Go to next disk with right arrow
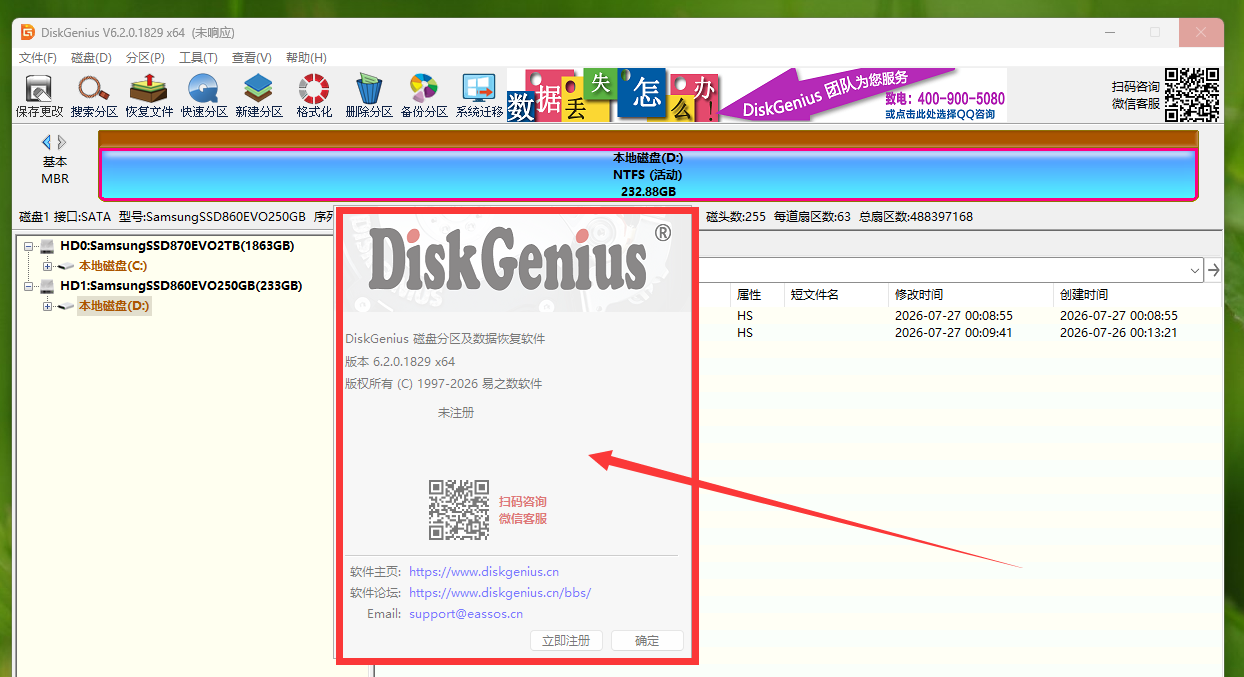The height and width of the screenshot is (677, 1244). click(62, 142)
